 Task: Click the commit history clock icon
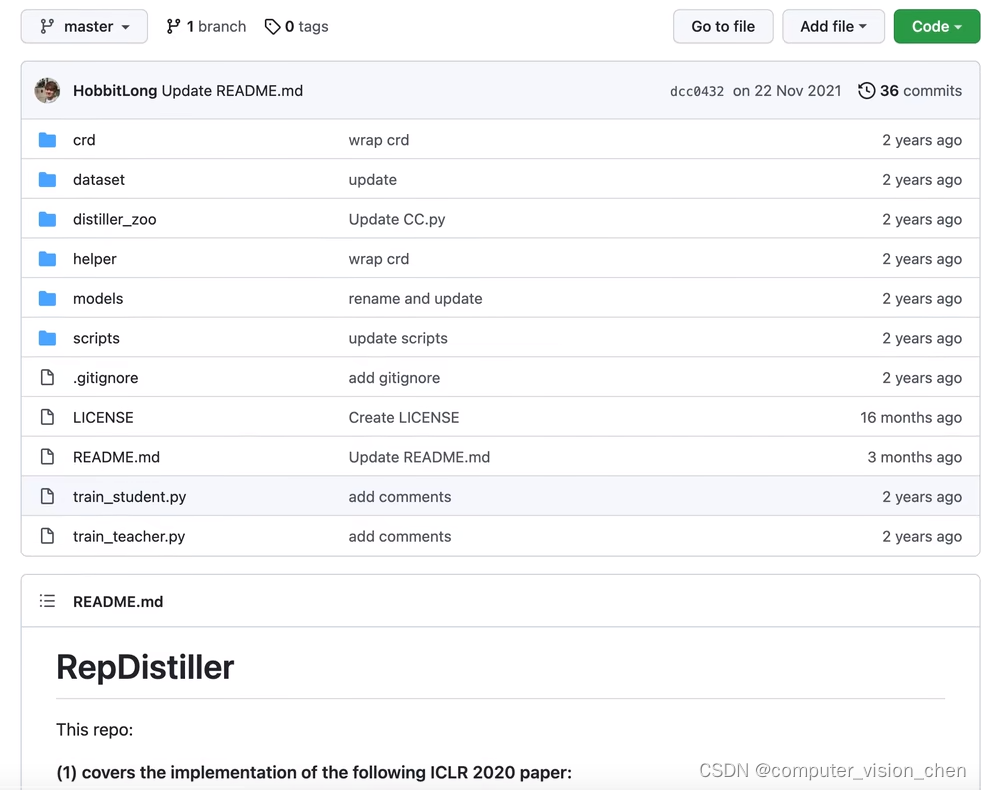[x=867, y=91]
